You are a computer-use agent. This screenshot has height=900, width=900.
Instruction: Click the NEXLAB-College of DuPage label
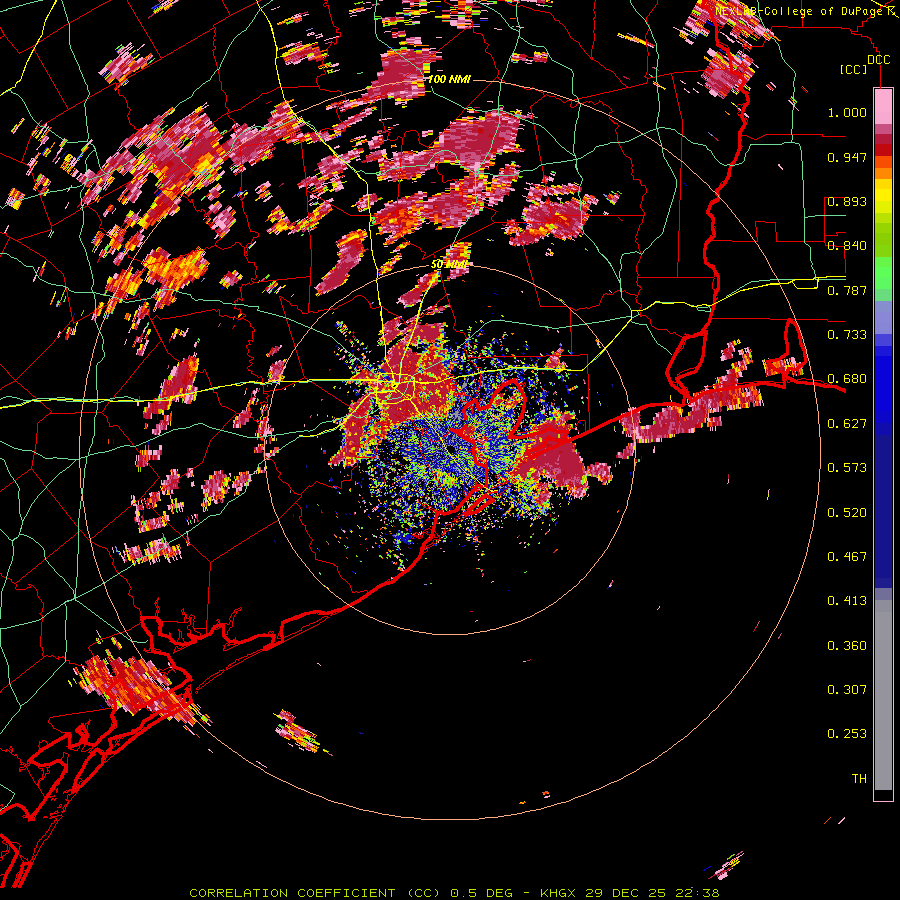799,11
